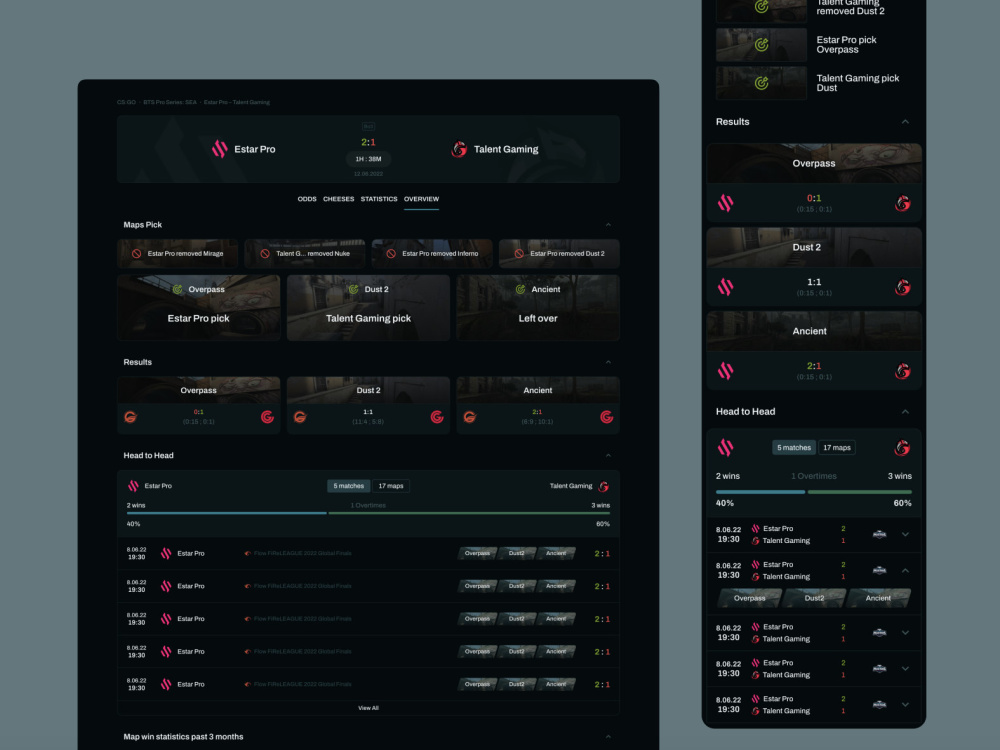Click blue 40% wins bar in mobile
The image size is (1000, 750).
click(x=760, y=492)
